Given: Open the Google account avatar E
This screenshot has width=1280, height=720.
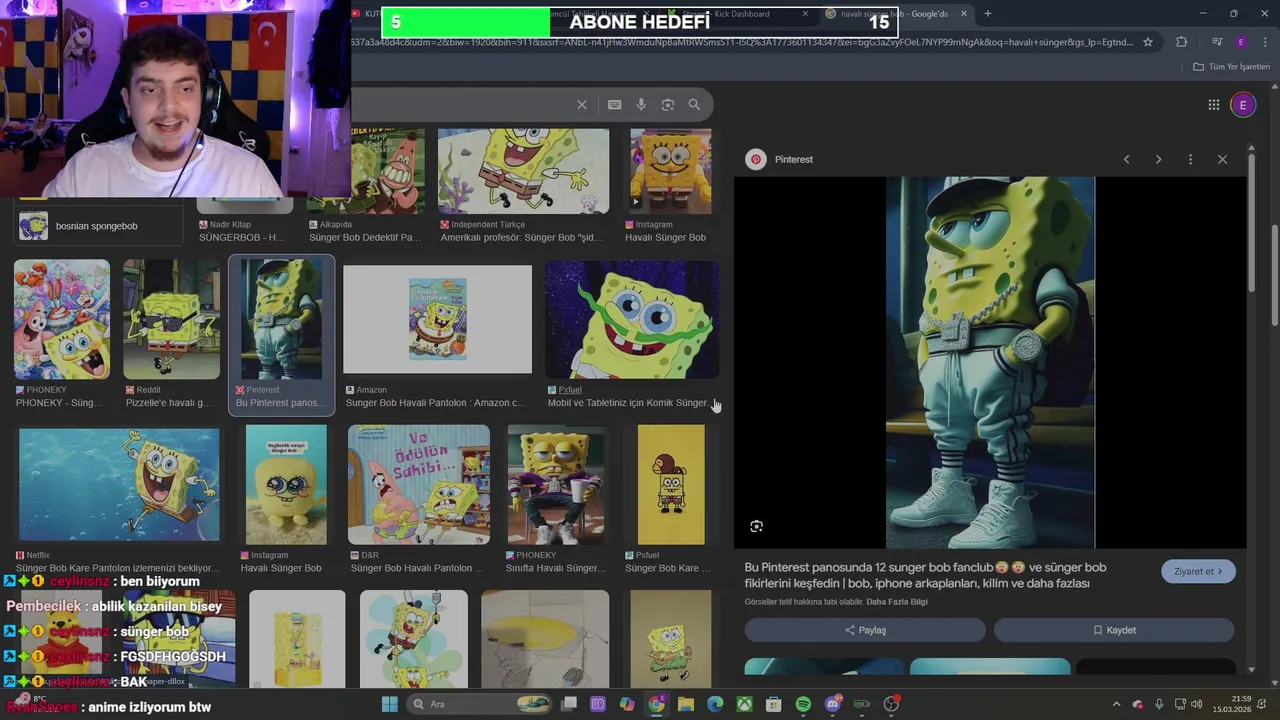Looking at the screenshot, I should click(1243, 104).
